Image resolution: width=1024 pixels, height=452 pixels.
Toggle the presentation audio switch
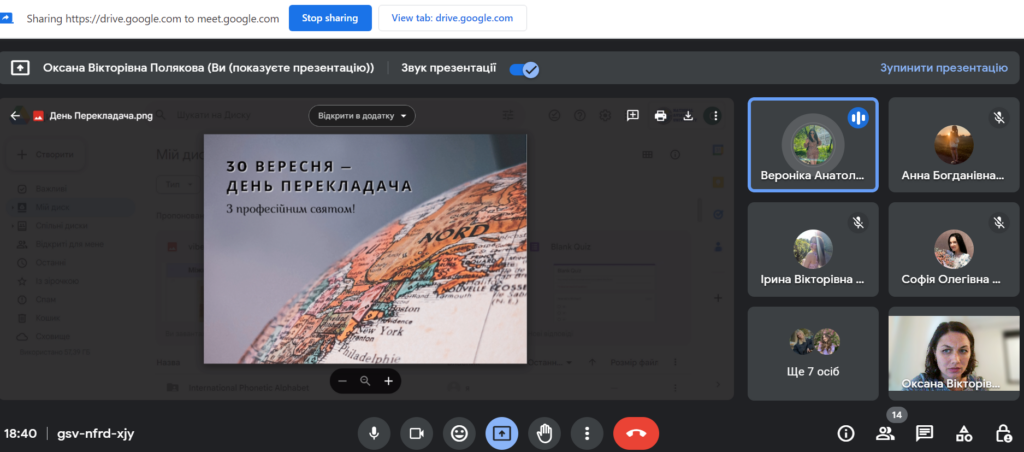[524, 69]
